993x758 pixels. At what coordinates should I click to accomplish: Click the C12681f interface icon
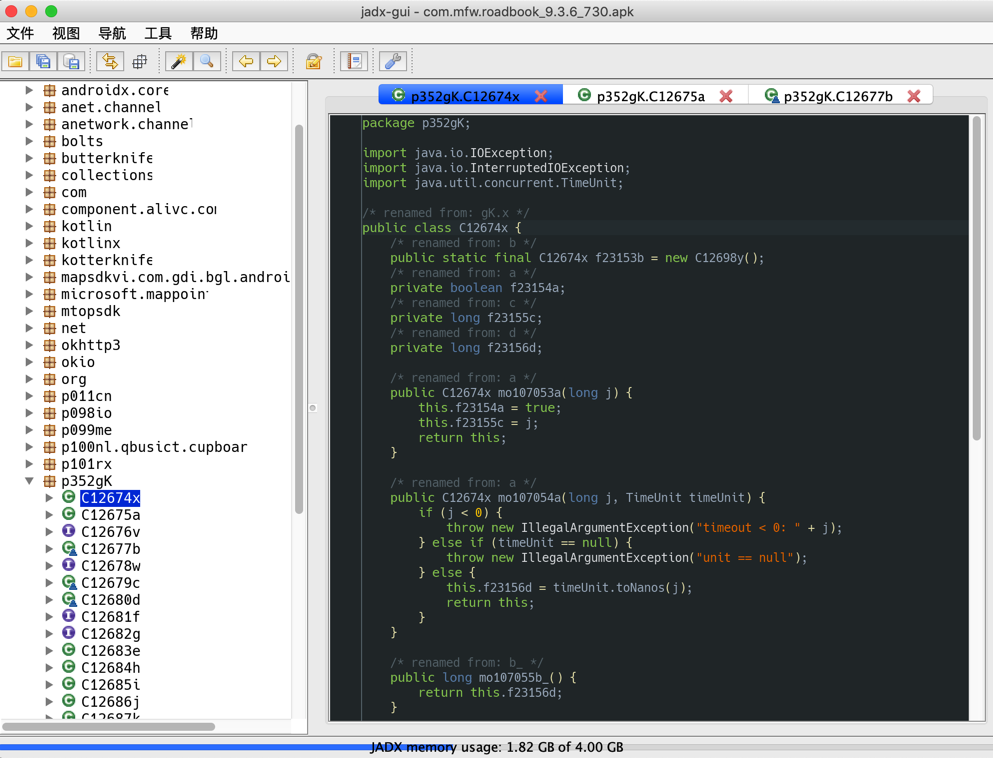pyautogui.click(x=68, y=616)
